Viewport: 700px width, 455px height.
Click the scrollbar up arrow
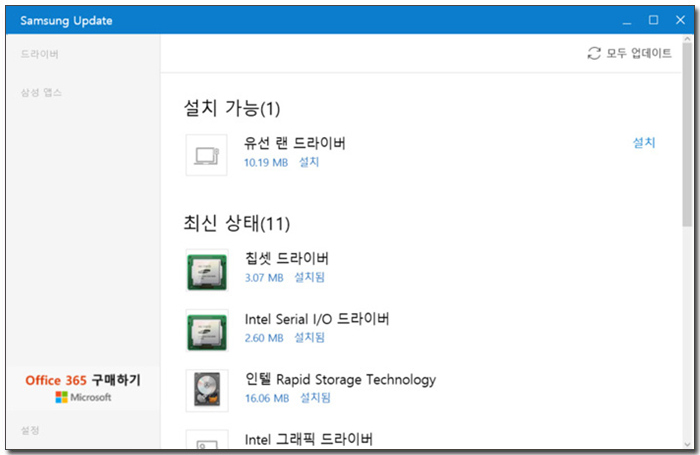point(687,39)
